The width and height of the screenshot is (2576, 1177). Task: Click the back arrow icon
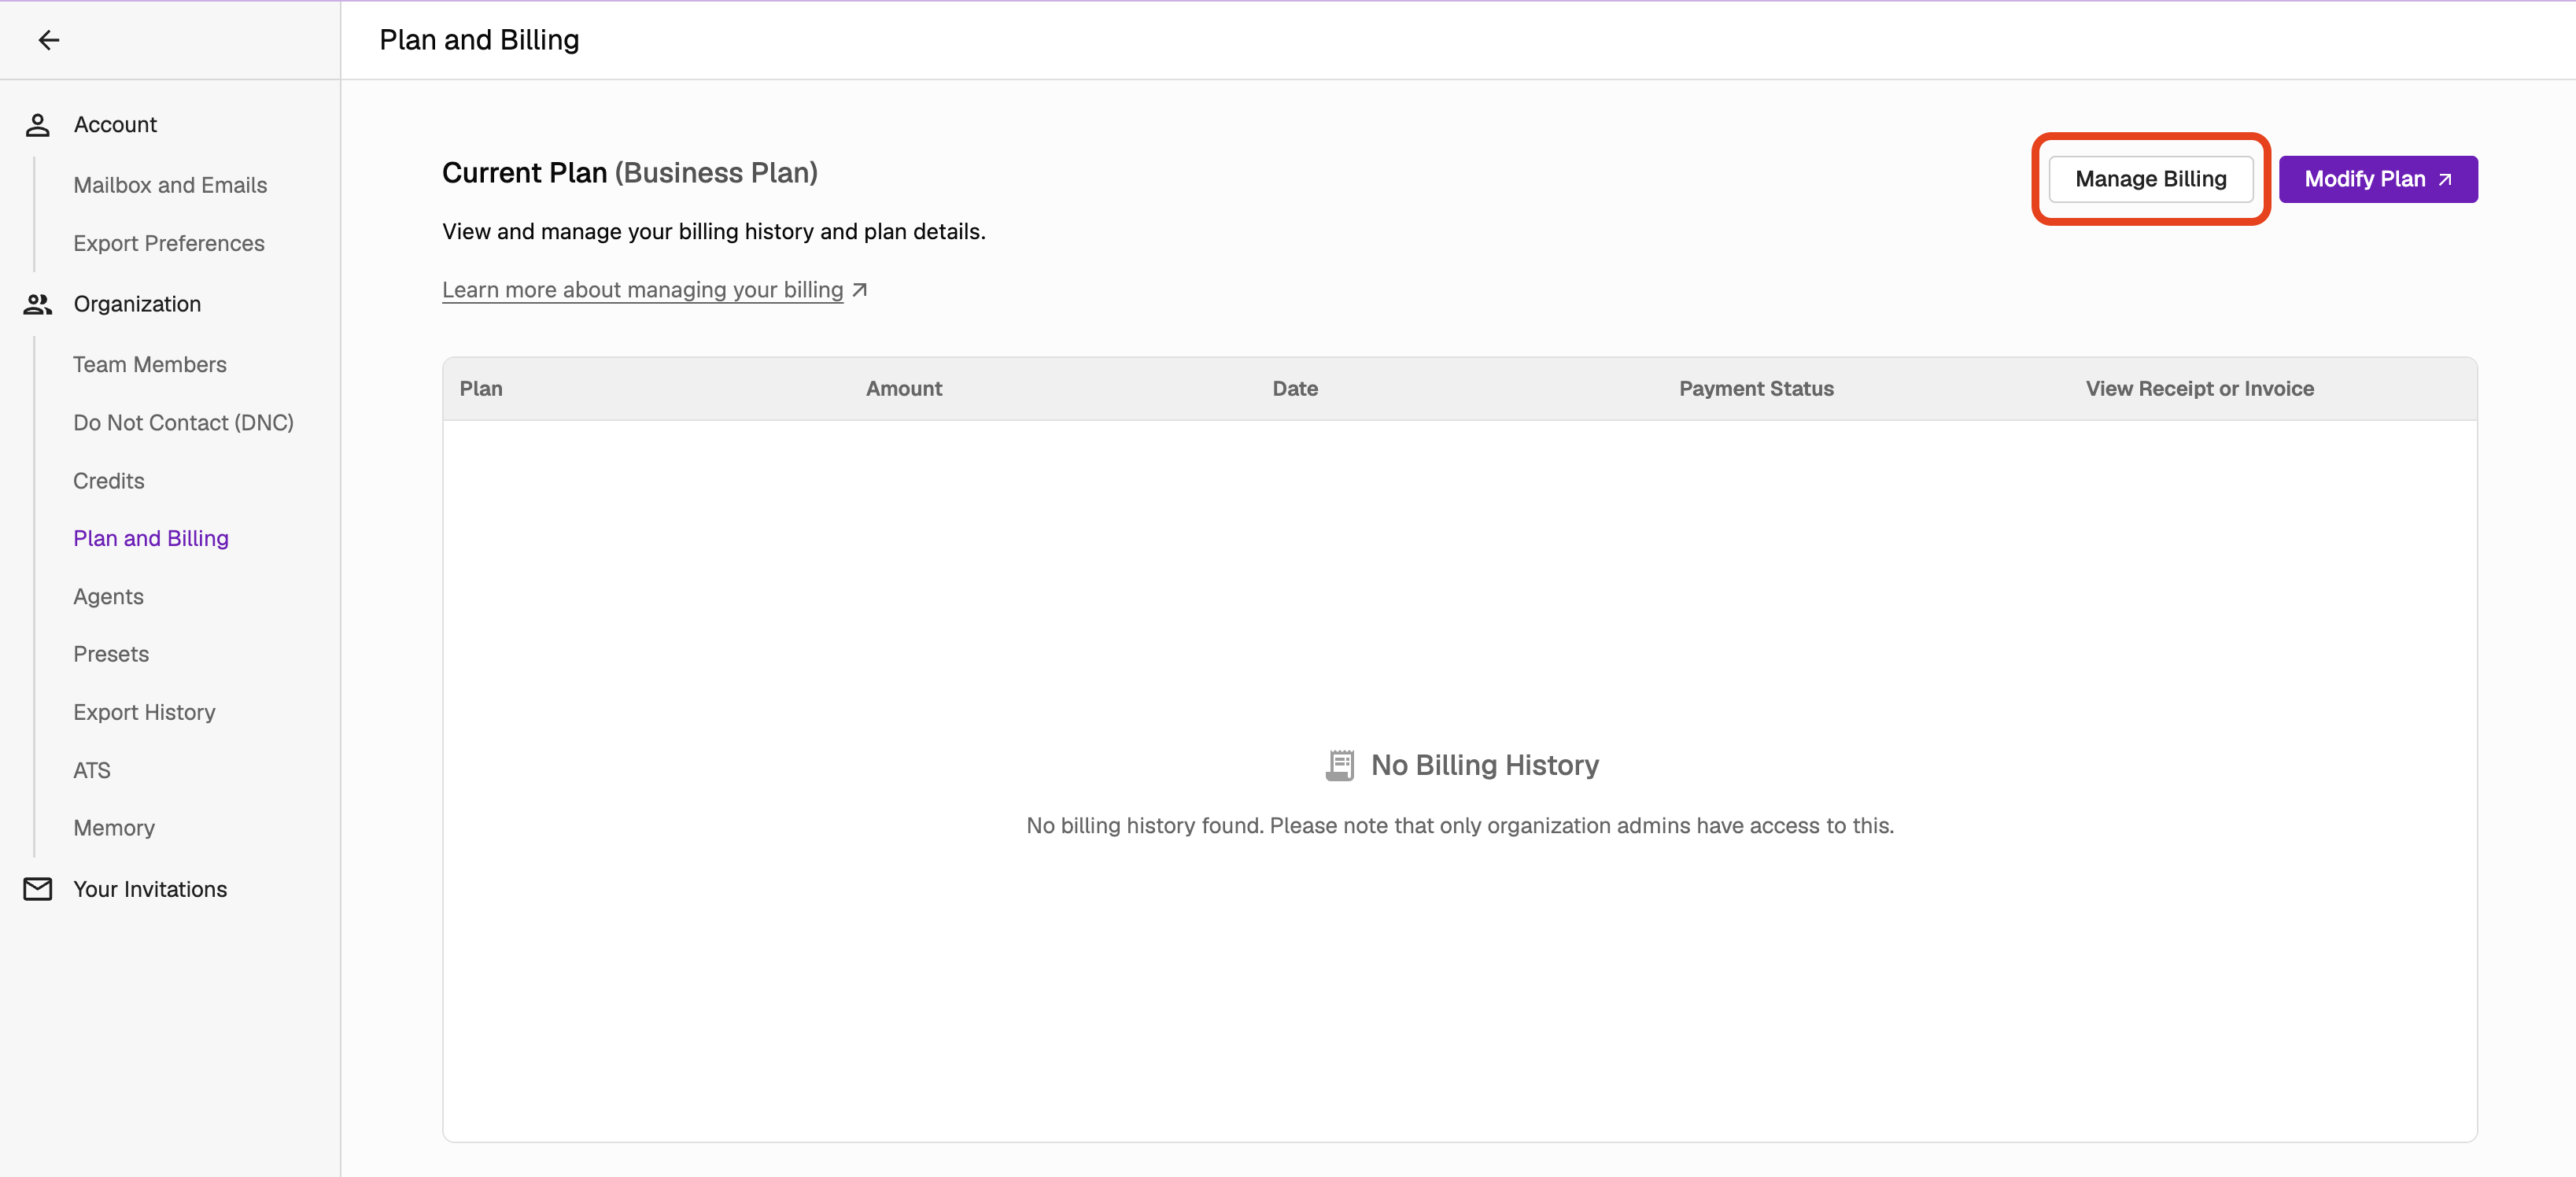49,40
